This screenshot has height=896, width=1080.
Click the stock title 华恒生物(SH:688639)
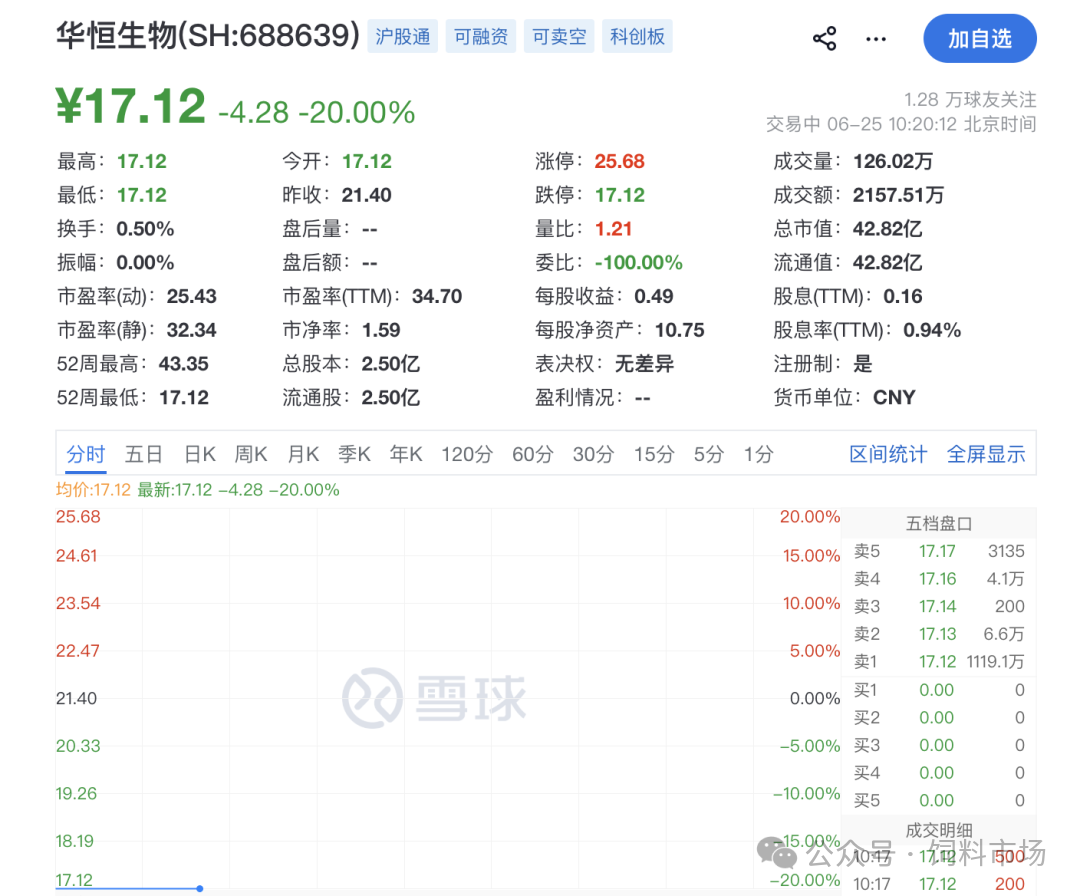point(208,35)
